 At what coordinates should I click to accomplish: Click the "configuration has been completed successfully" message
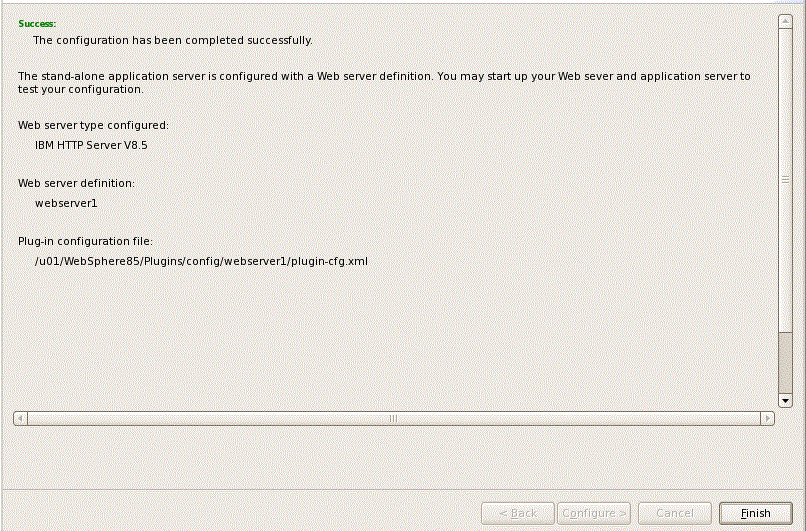pyautogui.click(x=172, y=40)
